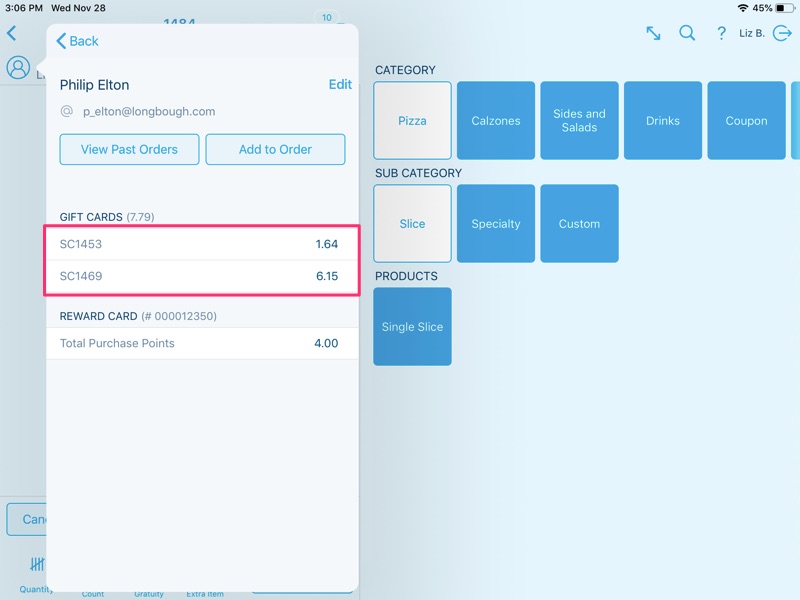
Task: Select the Pizza category
Action: [x=412, y=121]
